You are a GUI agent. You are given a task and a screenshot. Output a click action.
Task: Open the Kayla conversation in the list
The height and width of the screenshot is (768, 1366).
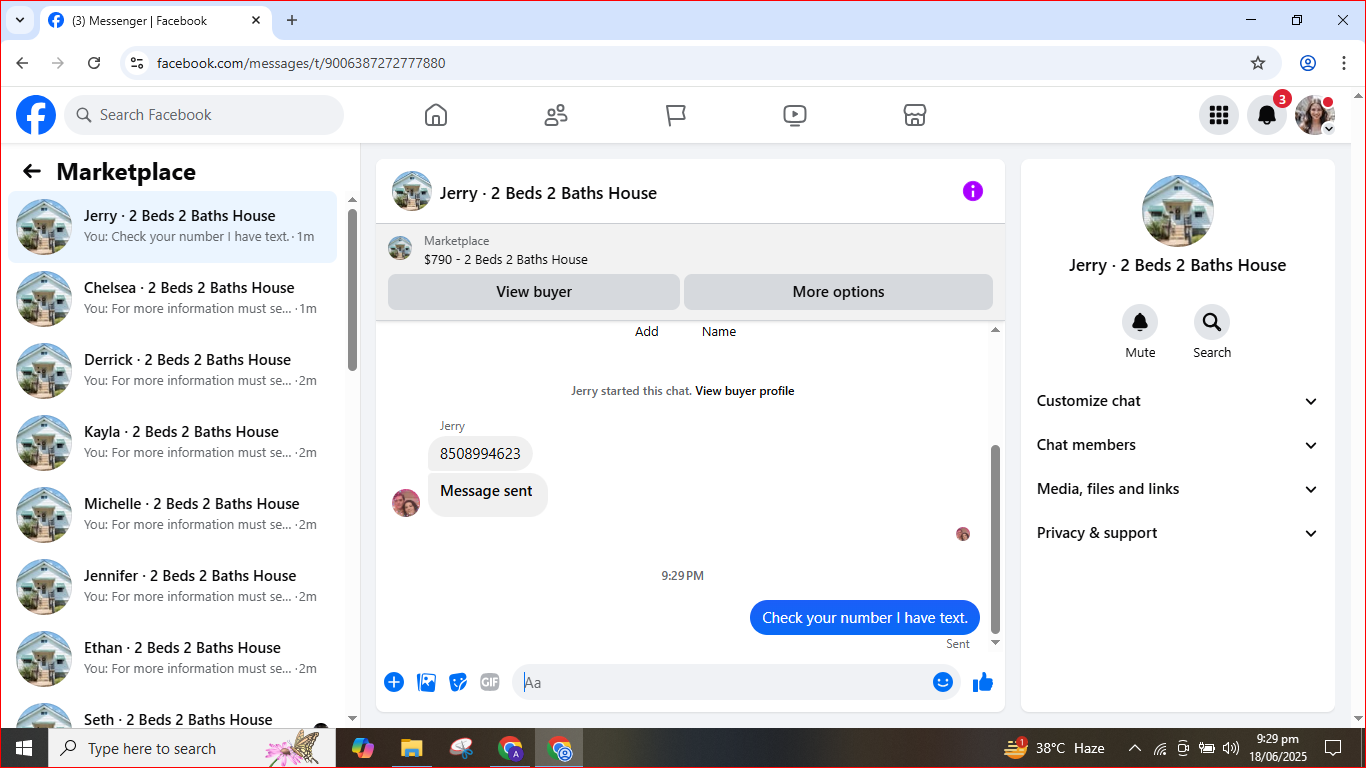coord(173,443)
